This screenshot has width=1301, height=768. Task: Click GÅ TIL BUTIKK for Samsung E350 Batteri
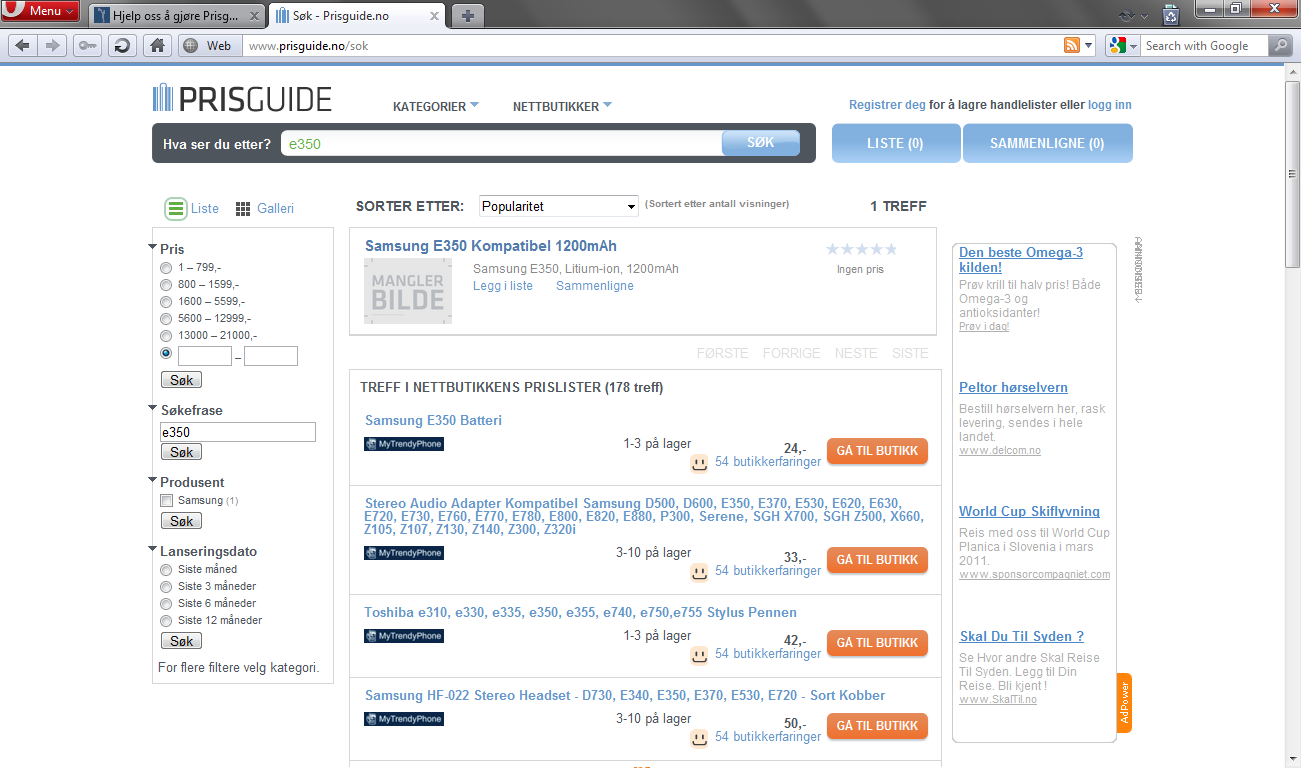[x=877, y=451]
